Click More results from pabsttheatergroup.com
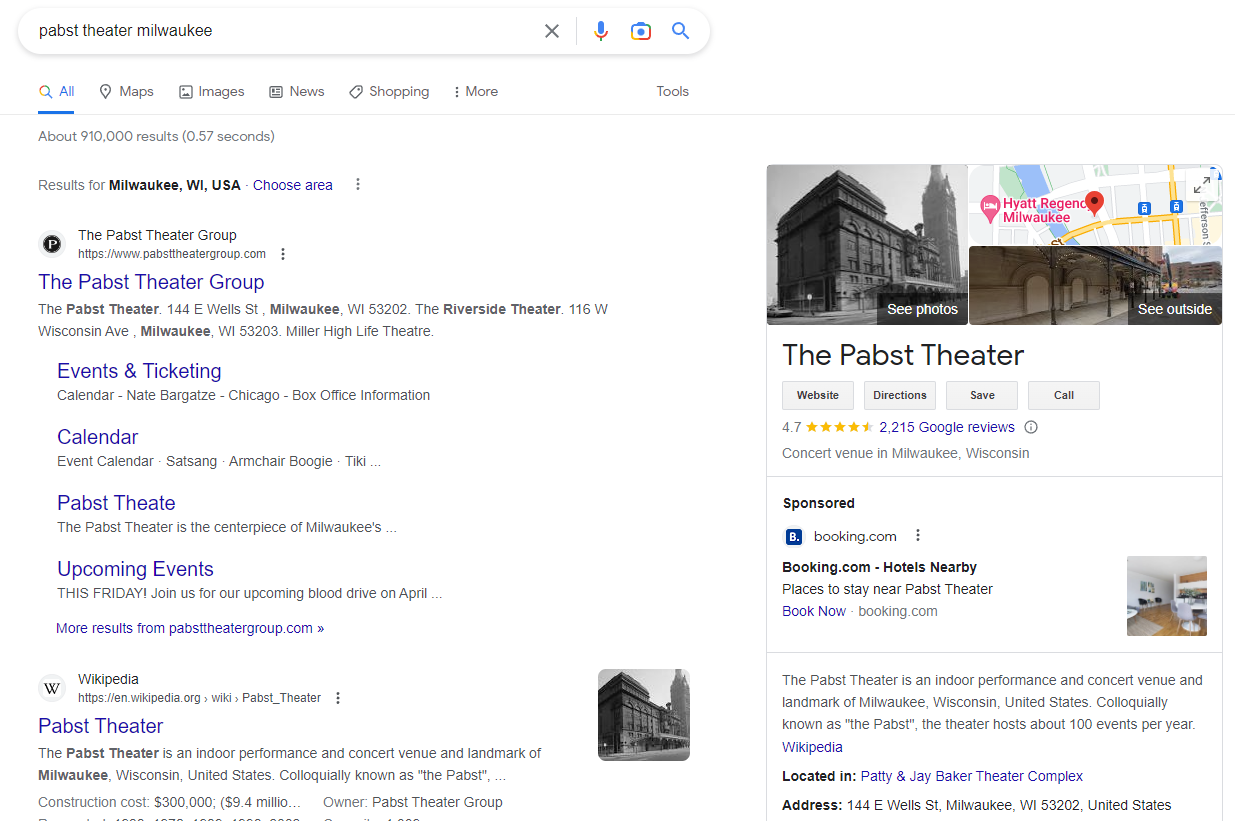The width and height of the screenshot is (1235, 821). 190,628
